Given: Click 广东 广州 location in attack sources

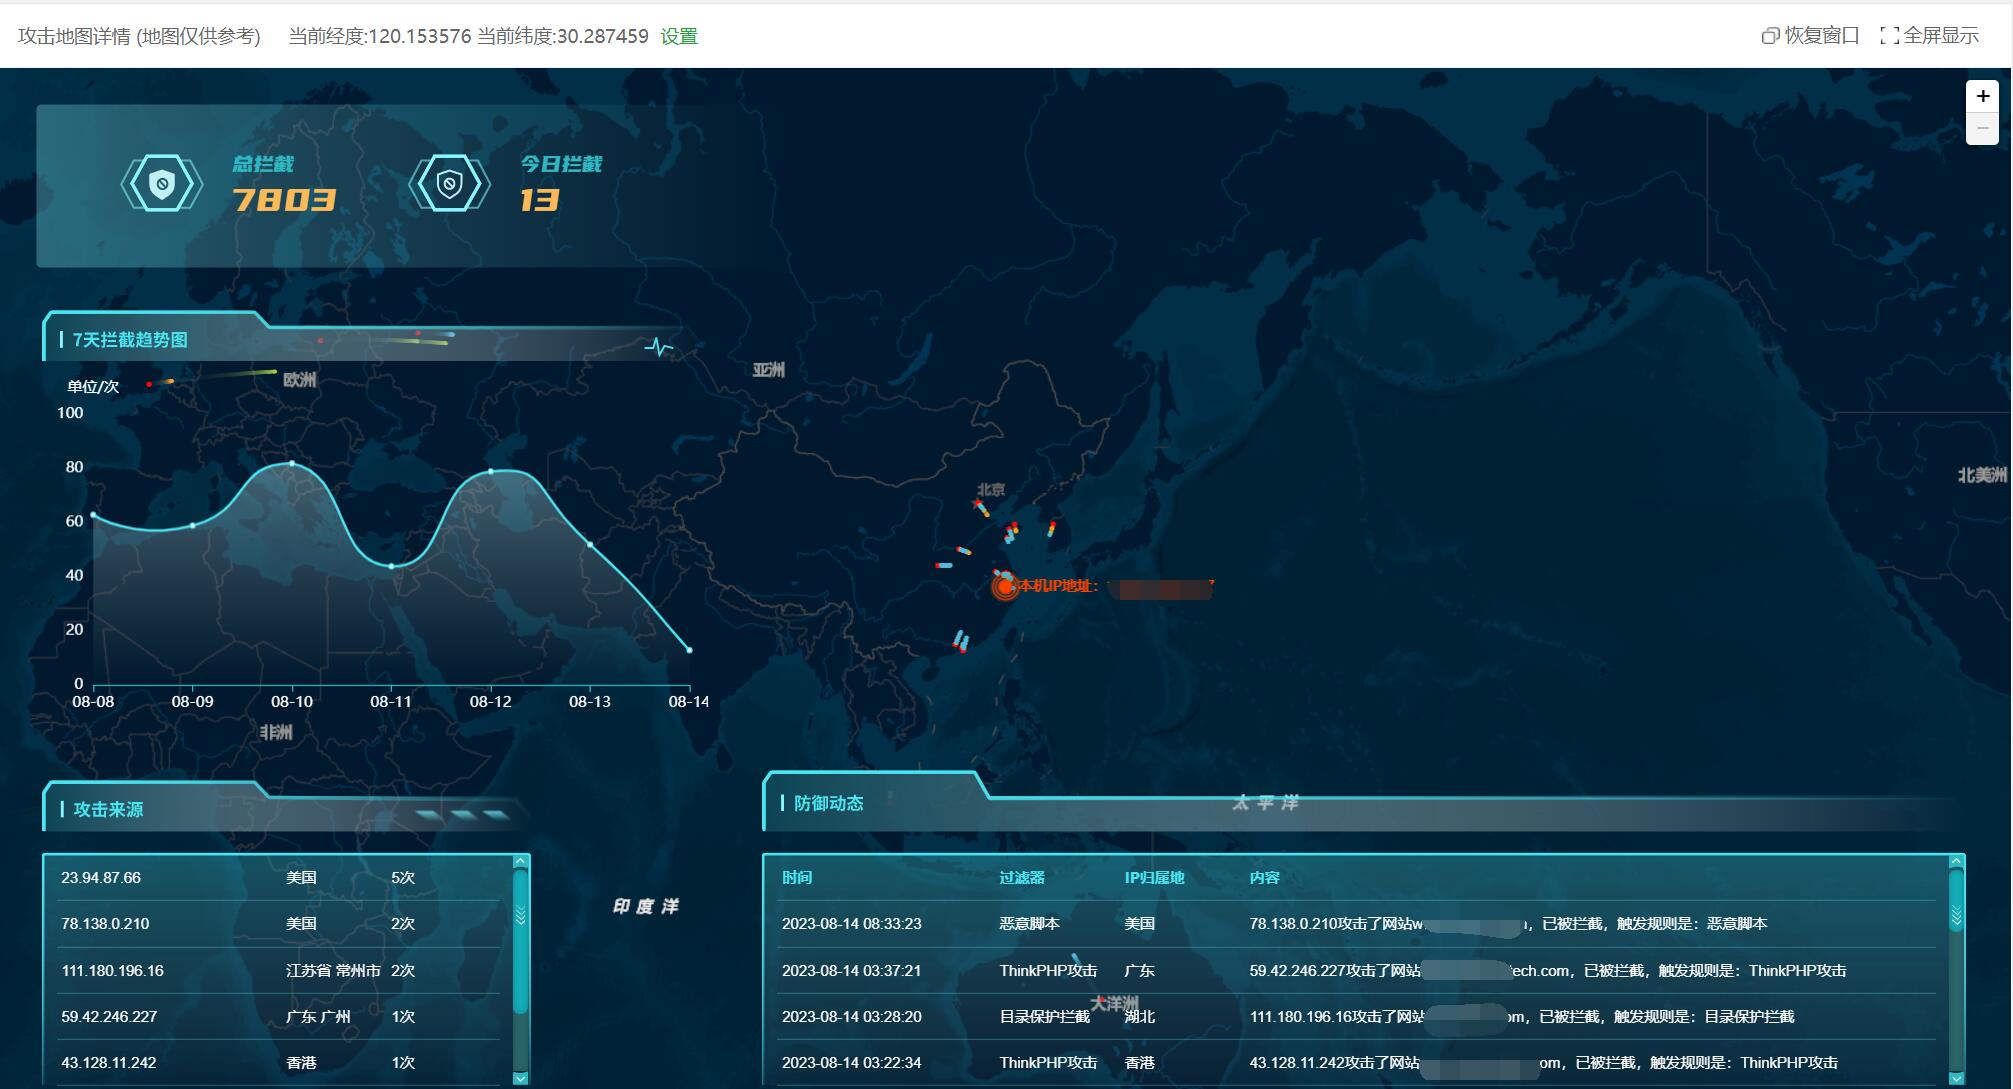Looking at the screenshot, I should pyautogui.click(x=318, y=1017).
